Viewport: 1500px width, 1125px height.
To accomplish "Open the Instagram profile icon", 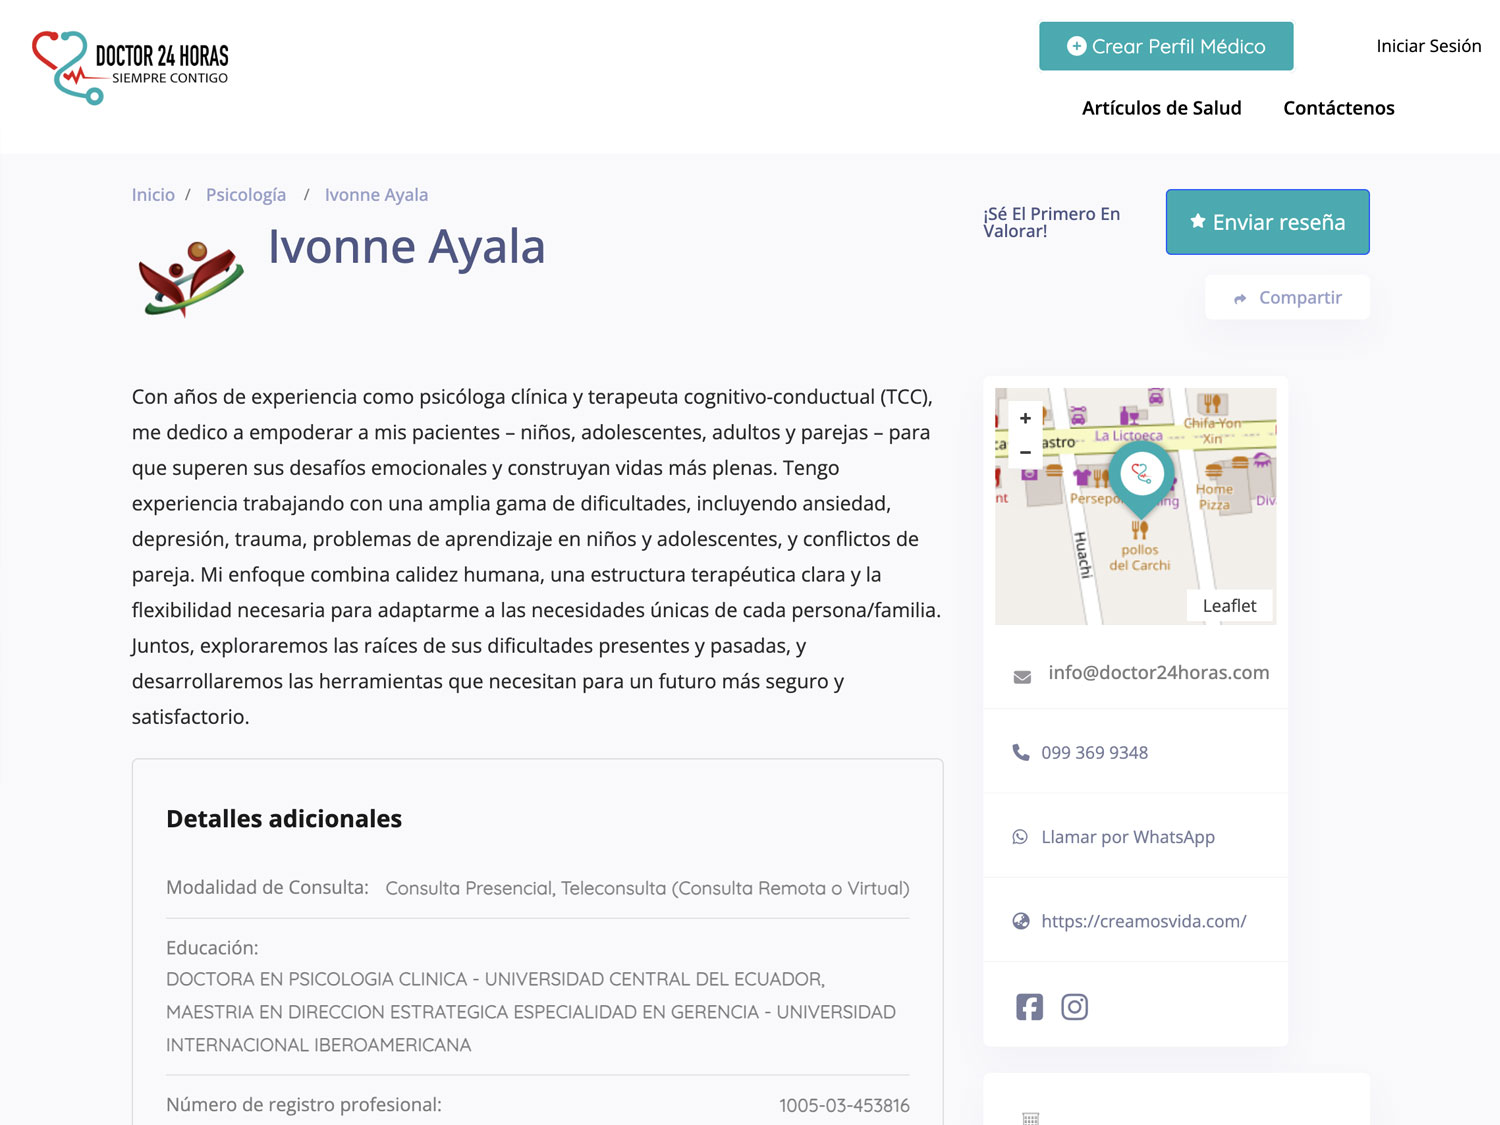I will point(1075,1007).
